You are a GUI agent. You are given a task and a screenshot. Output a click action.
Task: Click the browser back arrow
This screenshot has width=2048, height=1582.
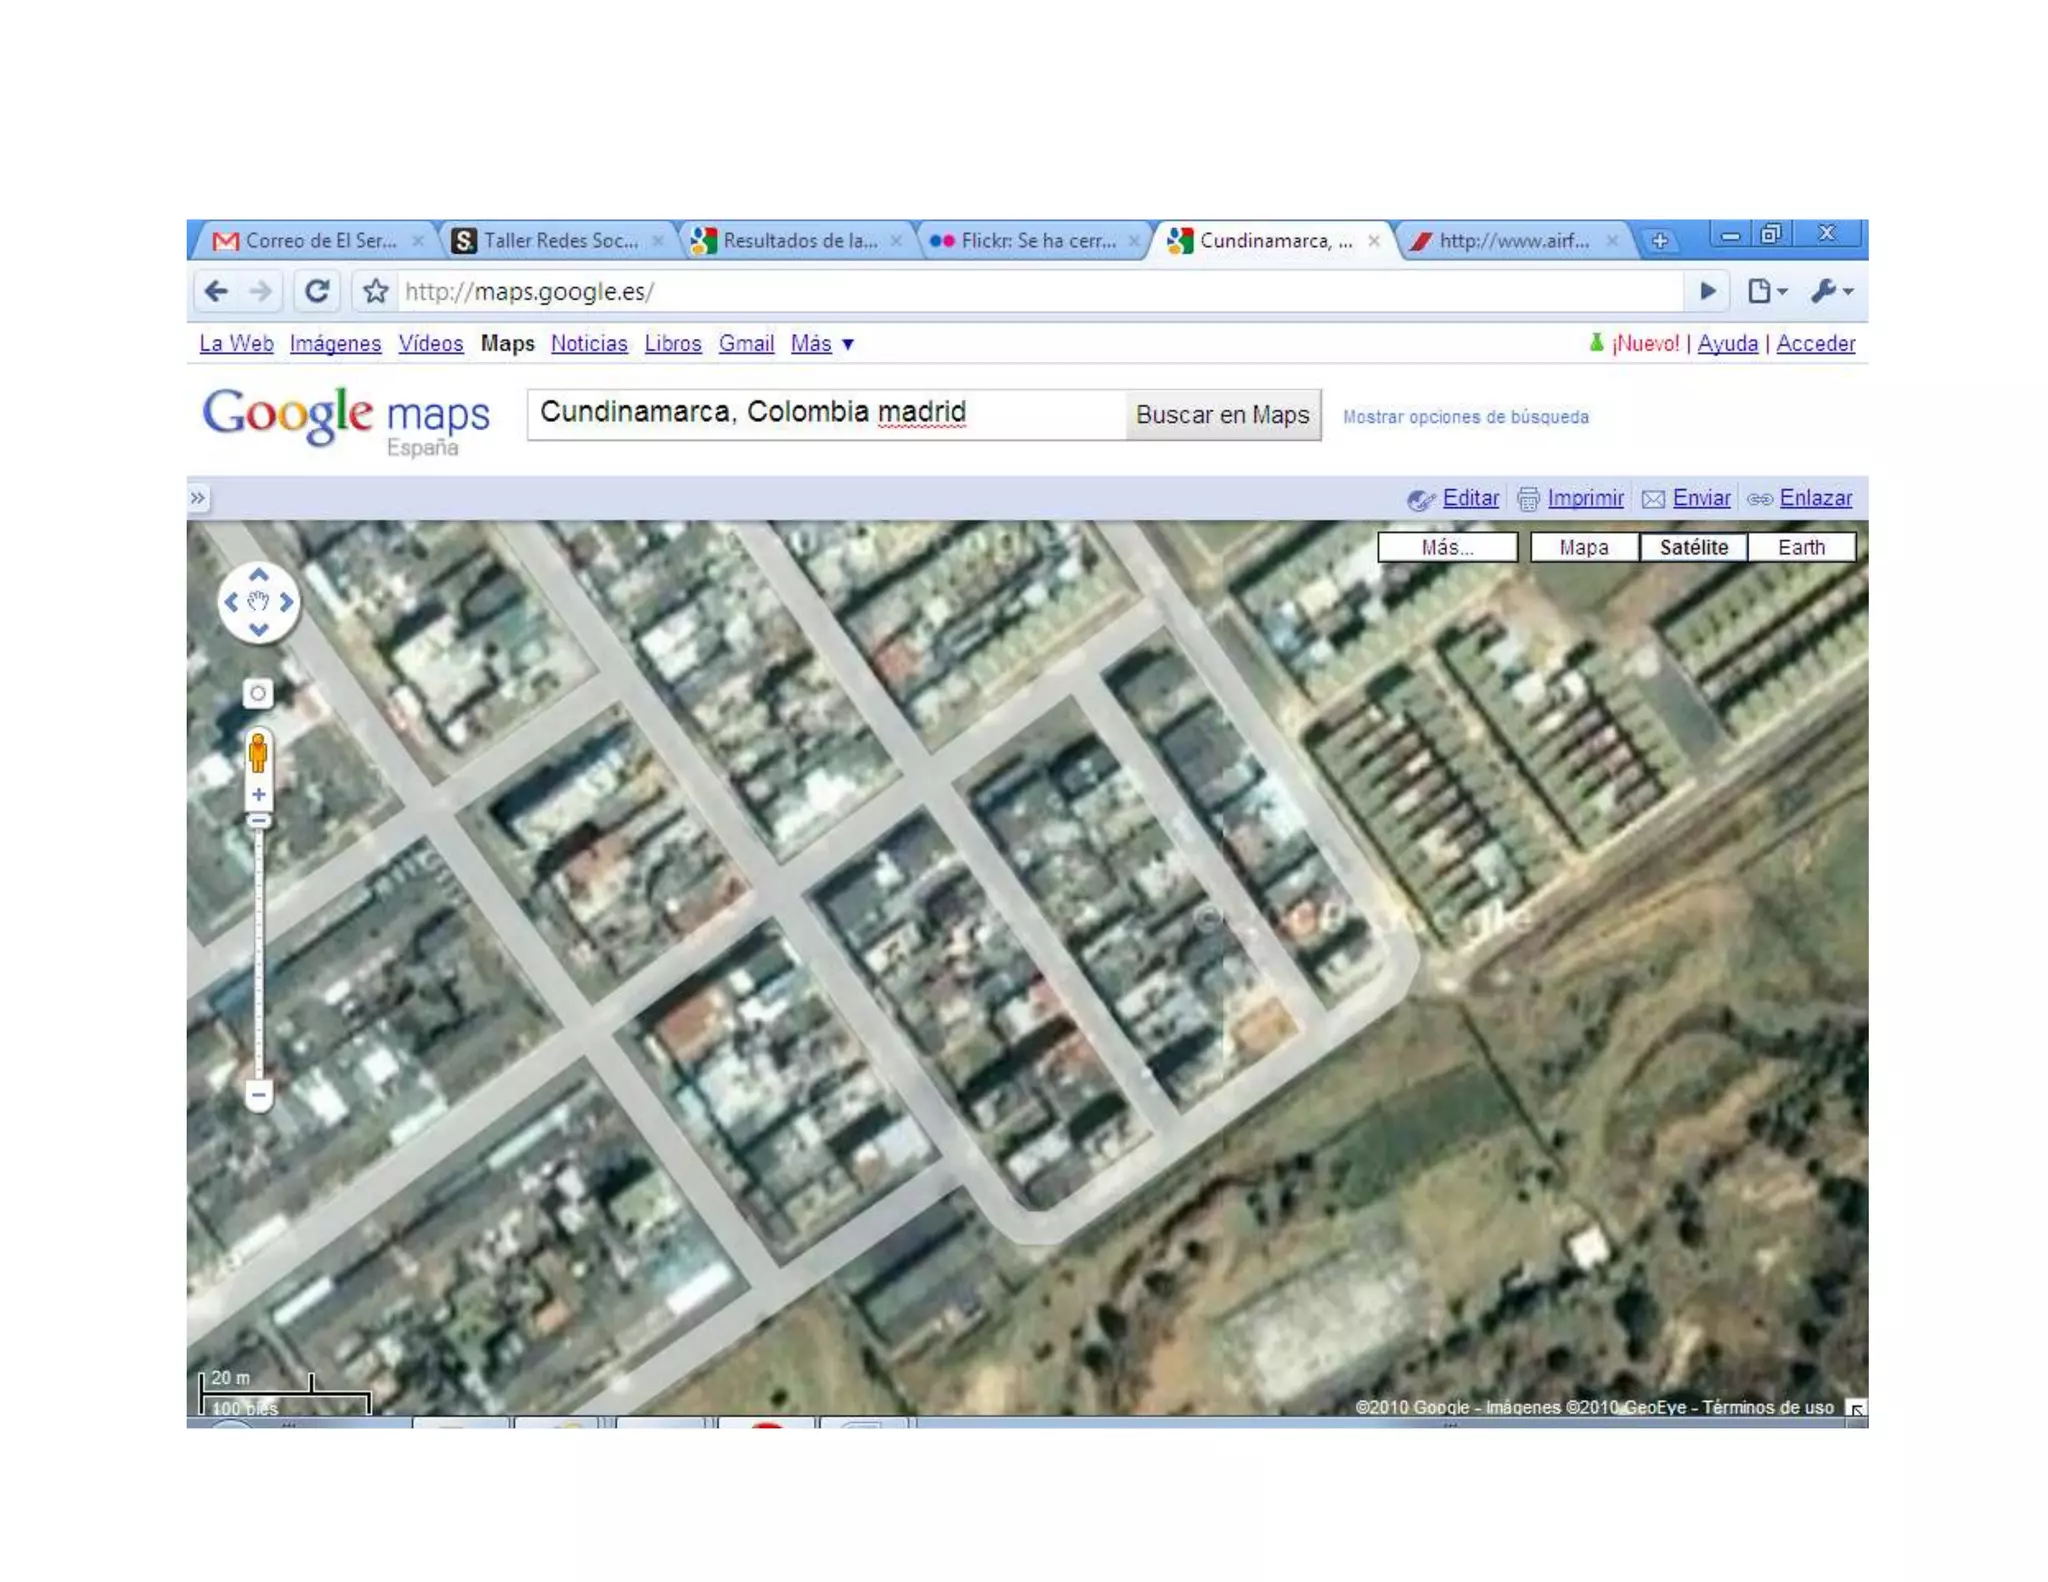(x=216, y=291)
